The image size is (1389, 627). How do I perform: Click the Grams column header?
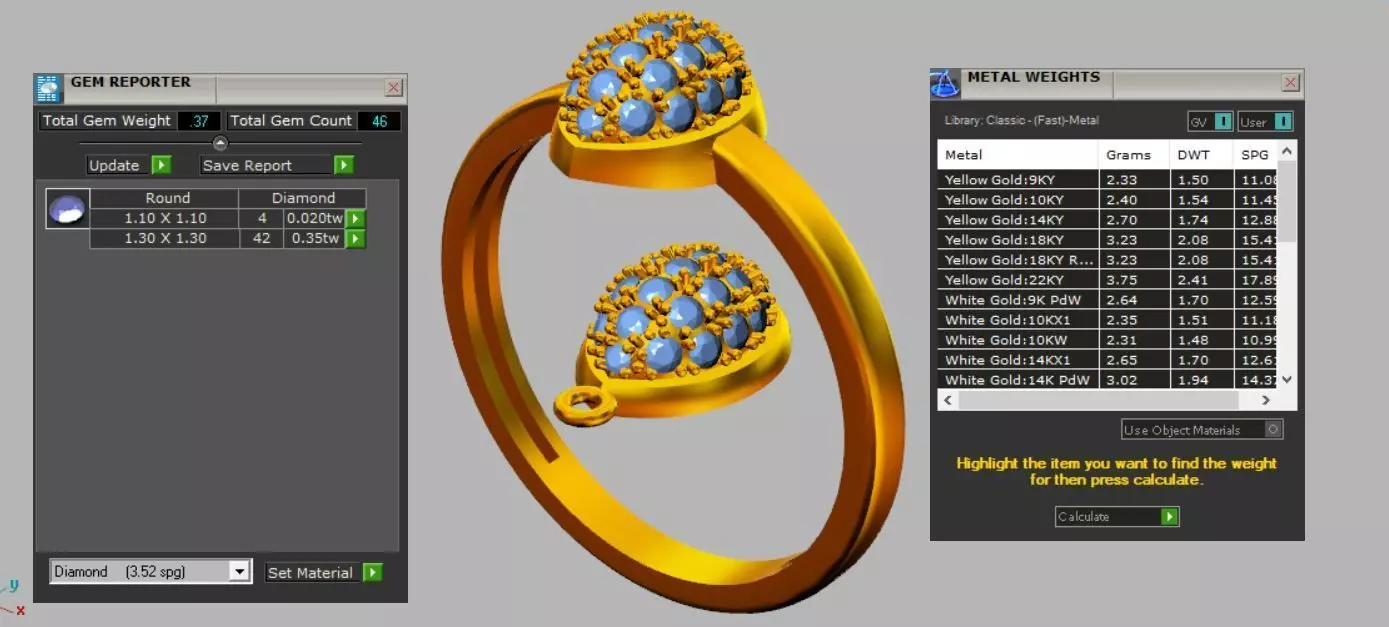pyautogui.click(x=1134, y=155)
